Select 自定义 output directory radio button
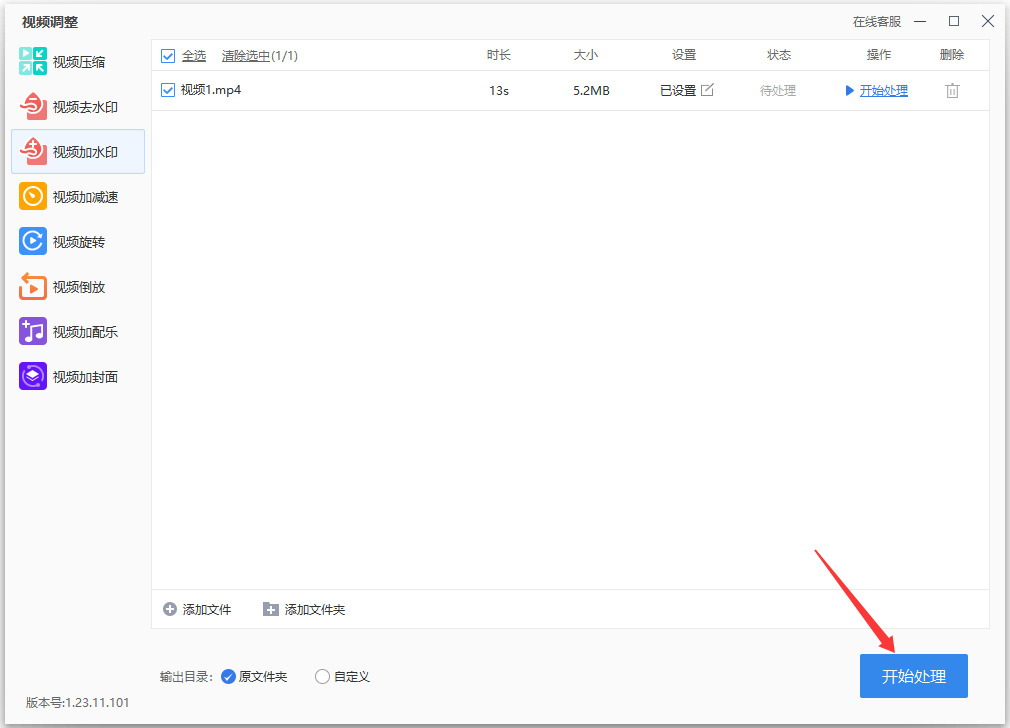 (x=322, y=676)
